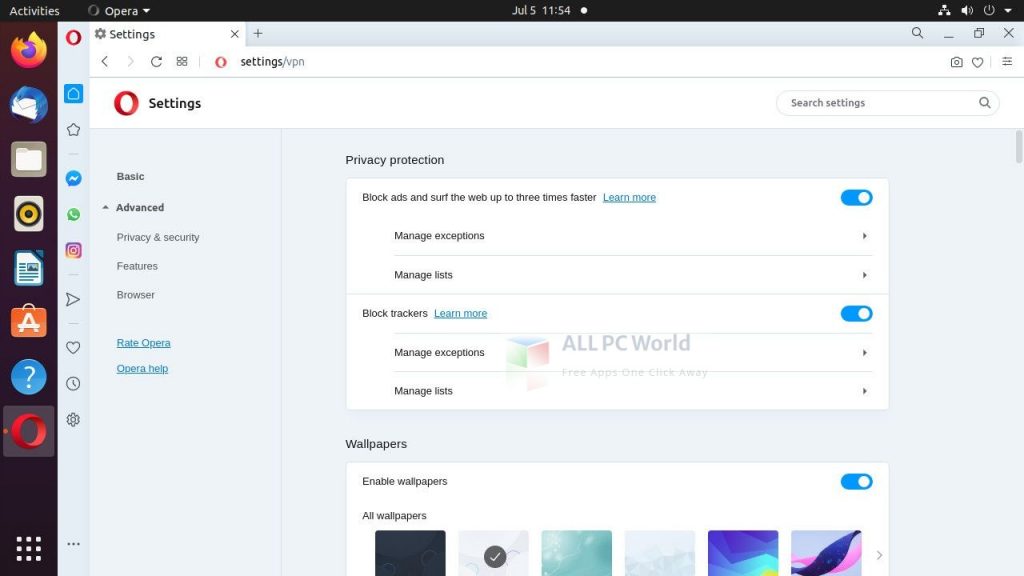Open sidebar three-dot setup menu

click(x=73, y=543)
